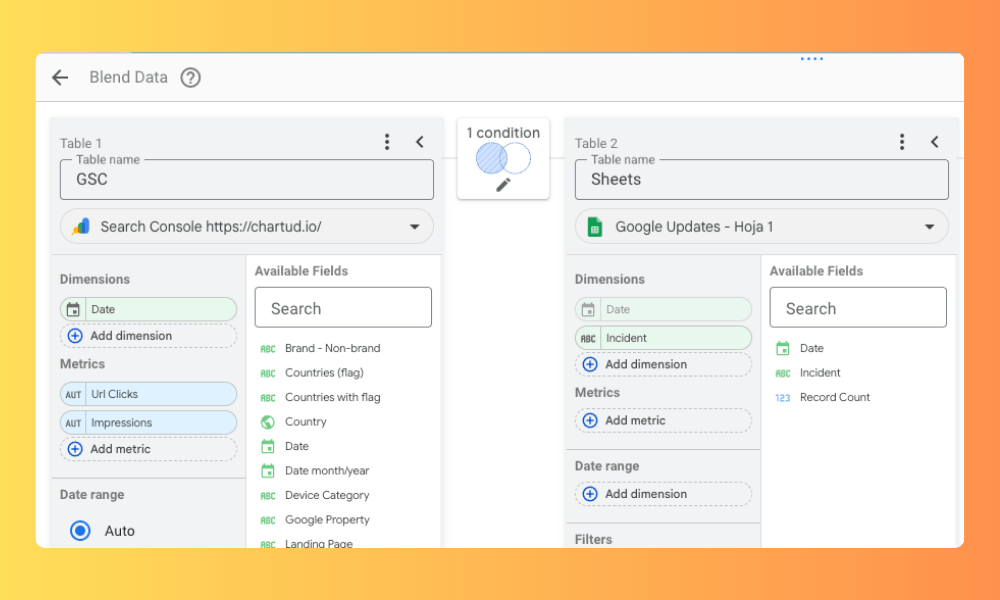Viewport: 1000px width, 600px height.
Task: Open the Blend Data help icon
Action: [x=190, y=78]
